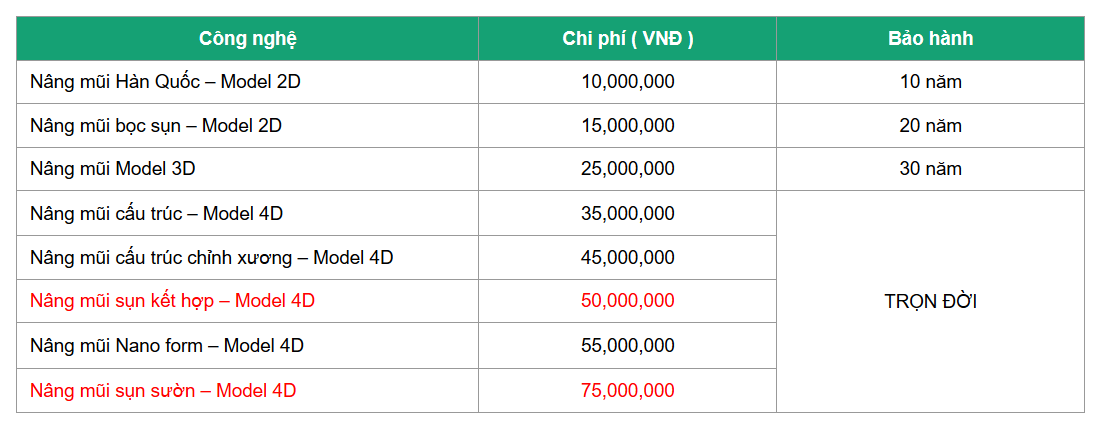Select "Nâng mũi bọc sụn – Model 2D"
The height and width of the screenshot is (430, 1102).
156,126
